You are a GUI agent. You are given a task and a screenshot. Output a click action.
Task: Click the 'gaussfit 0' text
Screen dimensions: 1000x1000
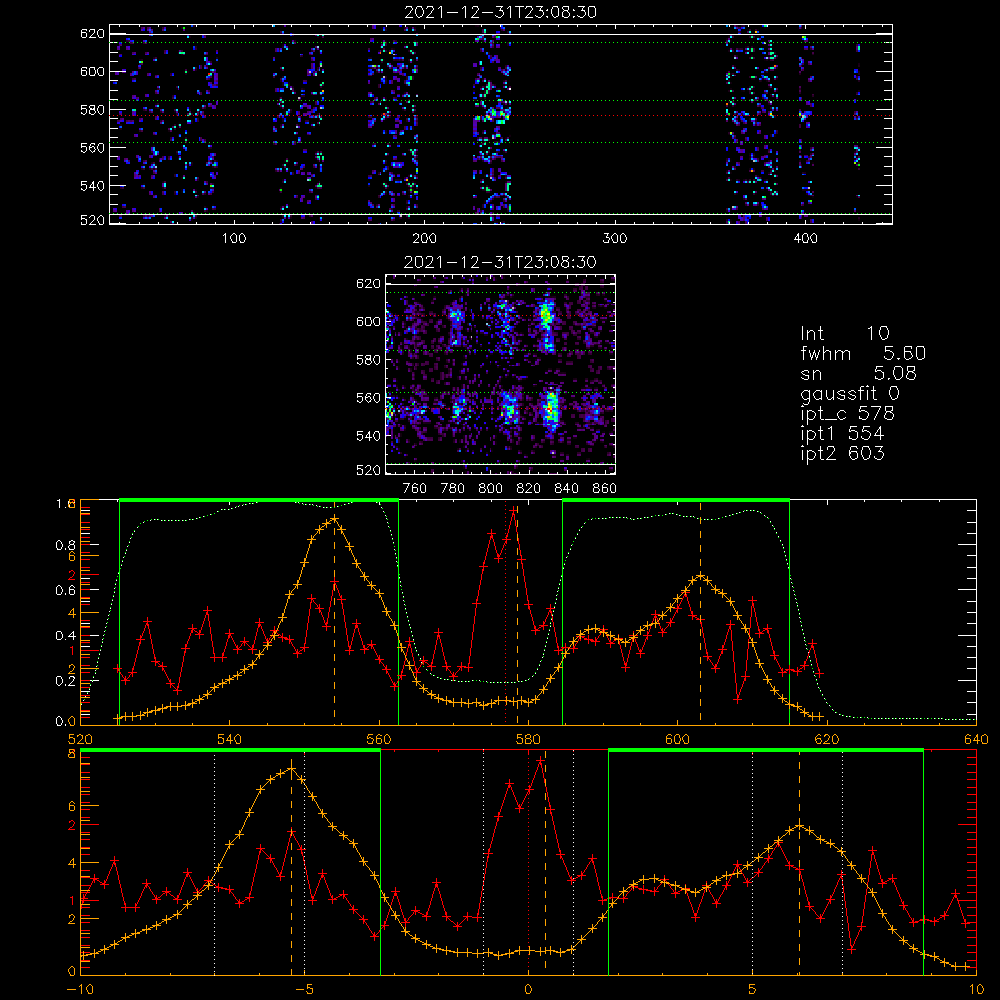click(850, 393)
